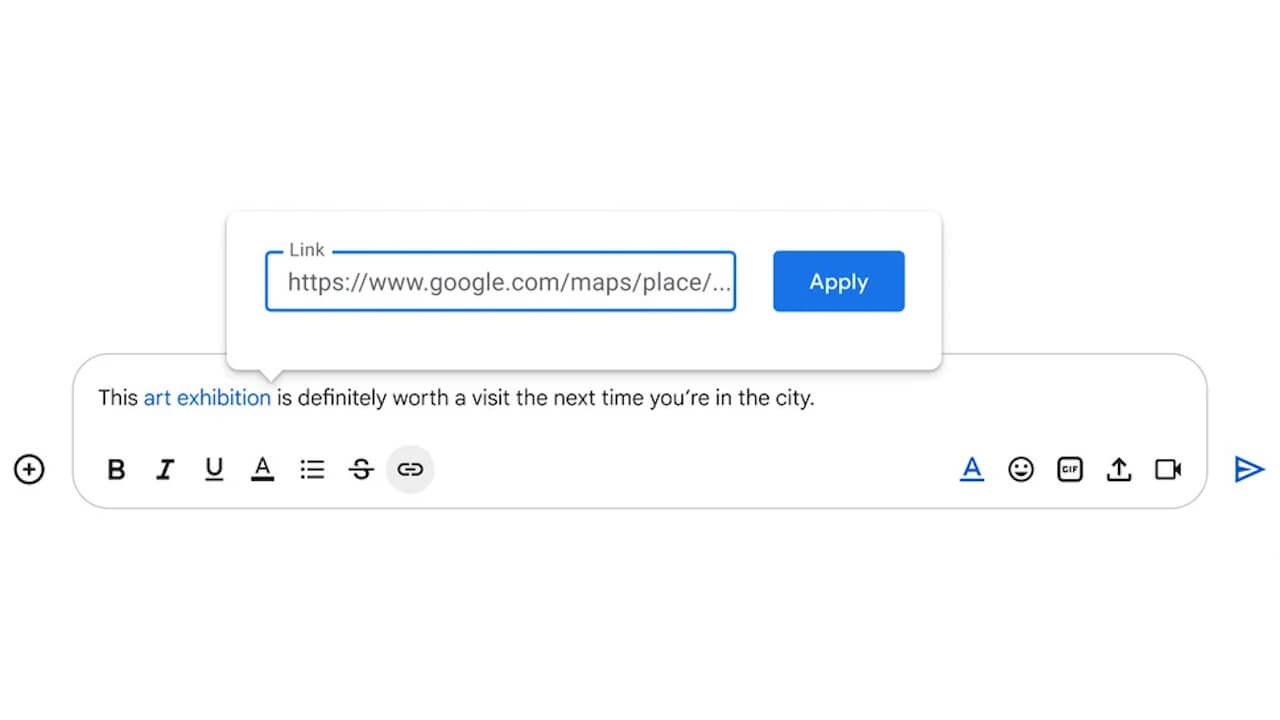Open the GIF picker
The height and width of the screenshot is (720, 1280).
pyautogui.click(x=1069, y=469)
